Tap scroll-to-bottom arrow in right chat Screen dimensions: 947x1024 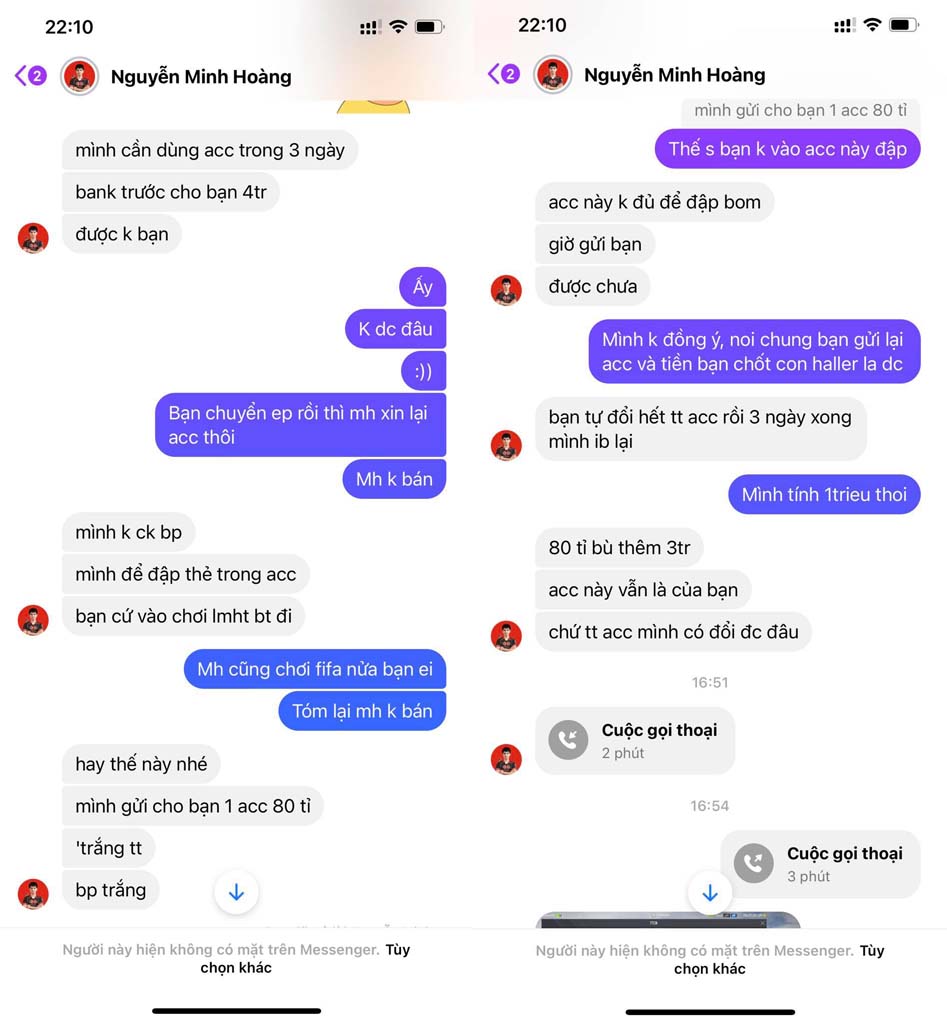710,892
